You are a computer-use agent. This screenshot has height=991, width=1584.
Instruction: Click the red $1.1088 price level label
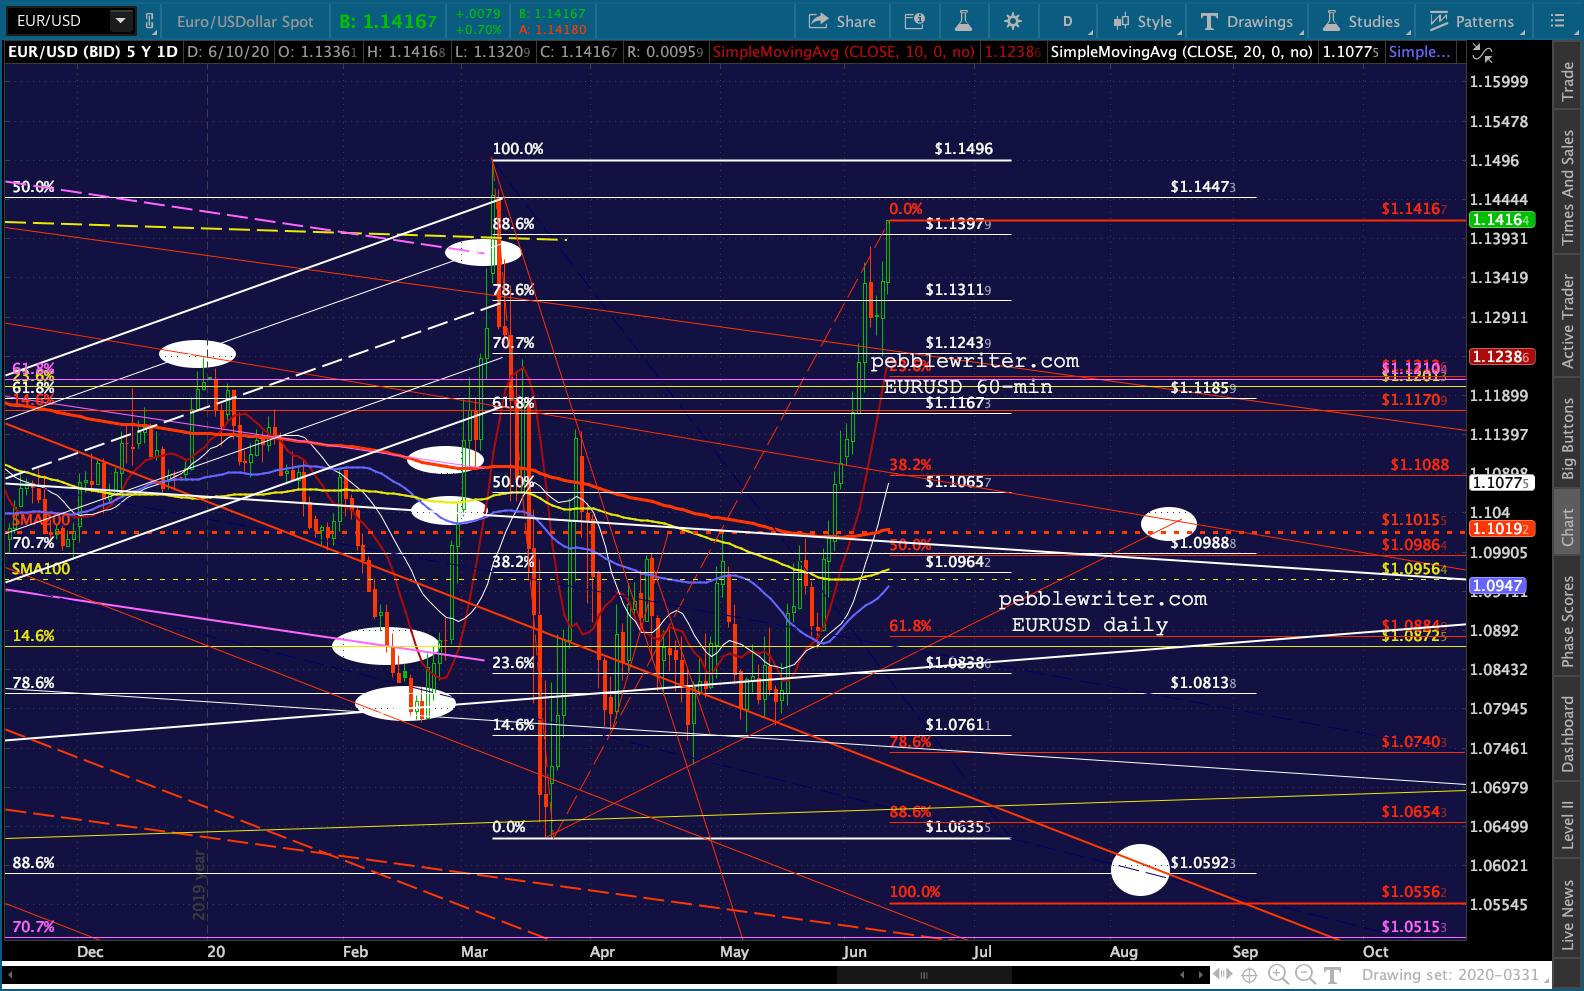pyautogui.click(x=1419, y=465)
